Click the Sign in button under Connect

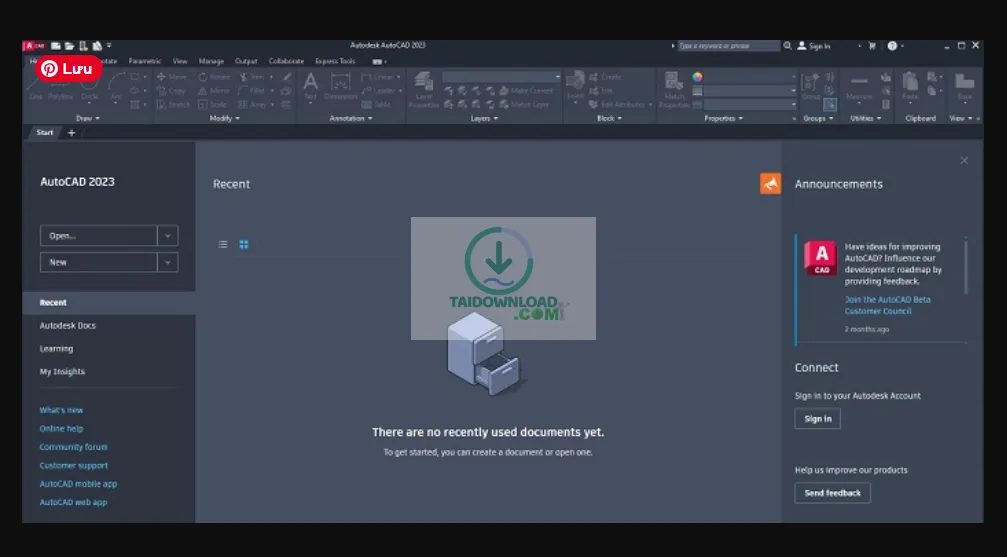pyautogui.click(x=818, y=419)
